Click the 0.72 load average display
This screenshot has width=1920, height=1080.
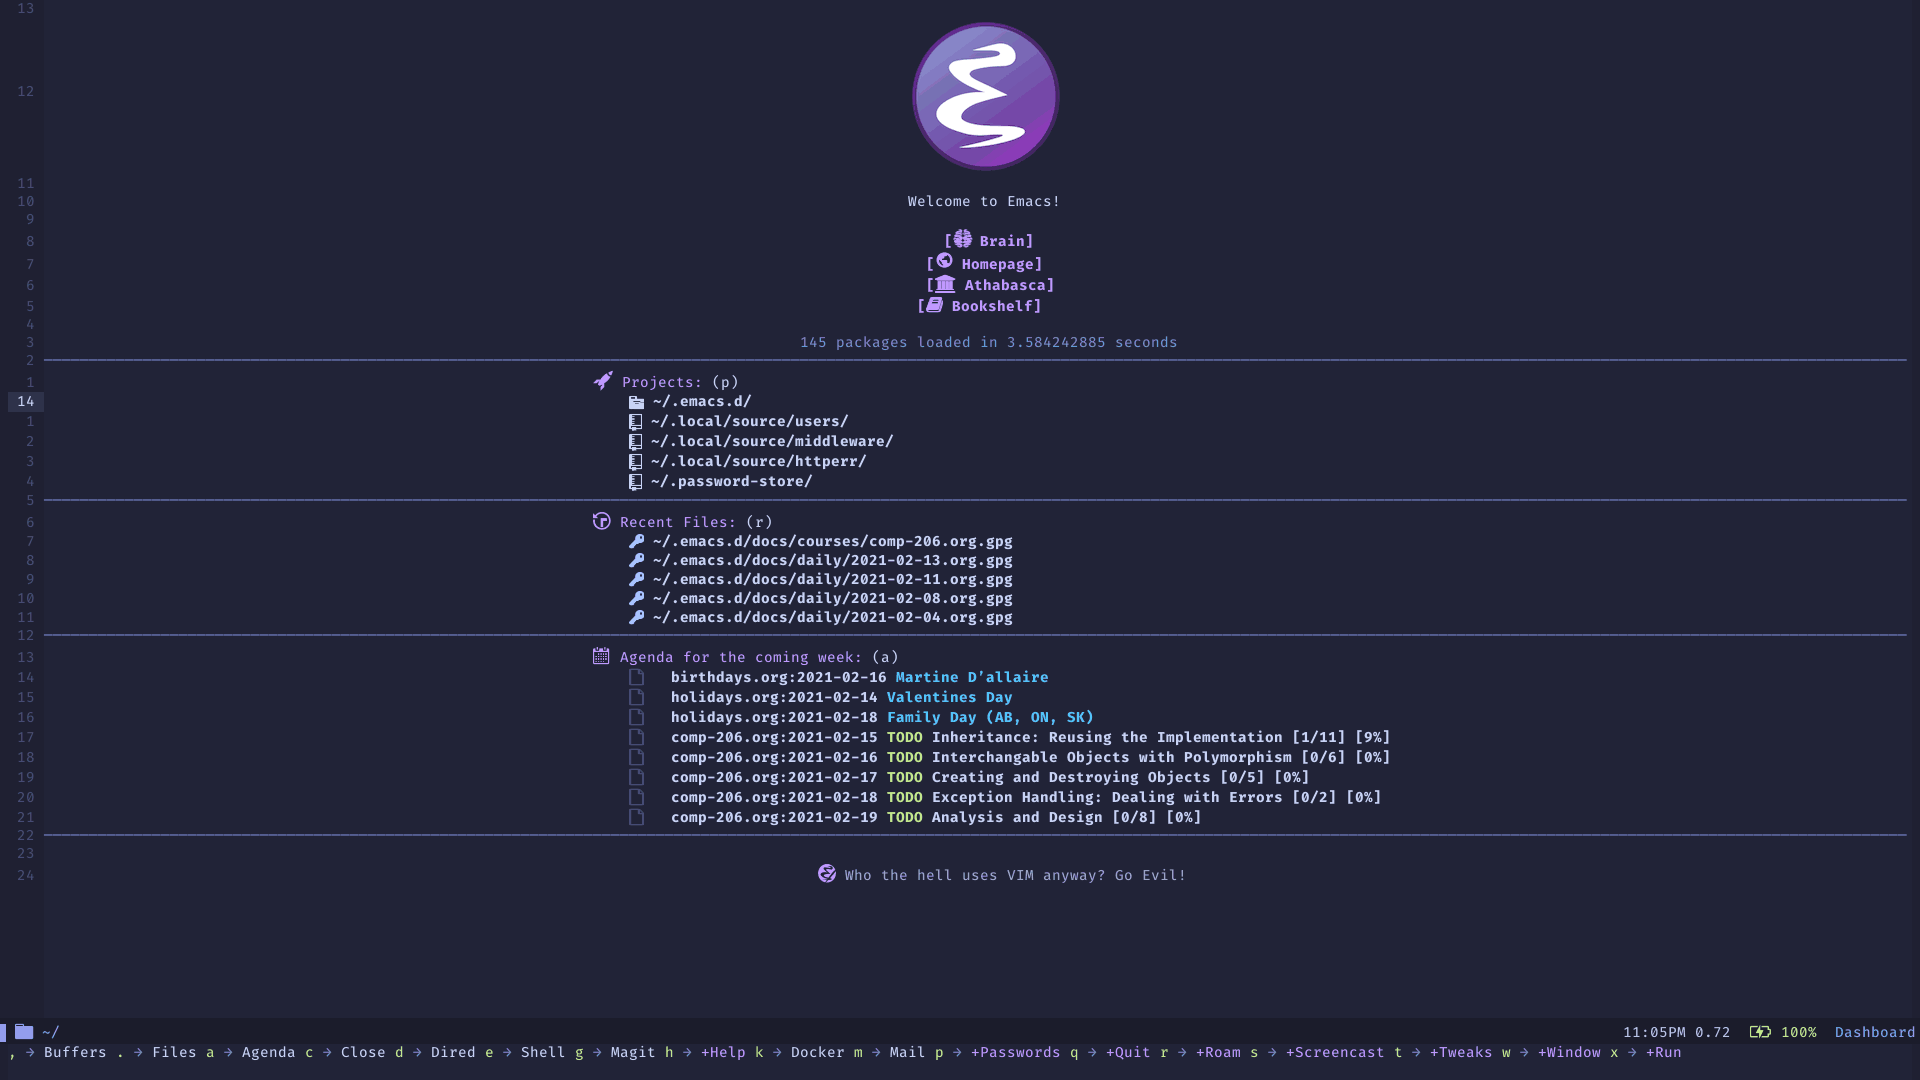[1713, 1031]
